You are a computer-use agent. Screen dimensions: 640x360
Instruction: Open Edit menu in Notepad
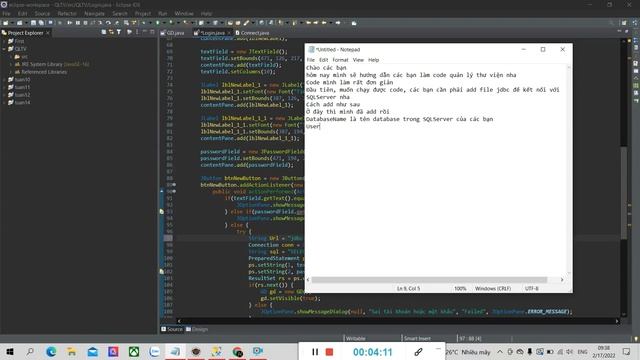323,60
